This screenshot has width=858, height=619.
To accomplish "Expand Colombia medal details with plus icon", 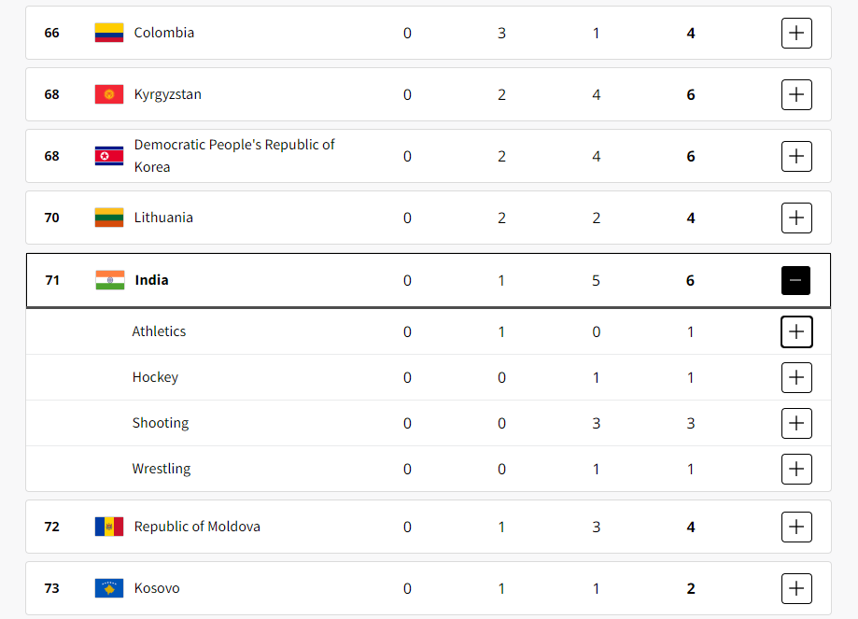I will (x=796, y=33).
